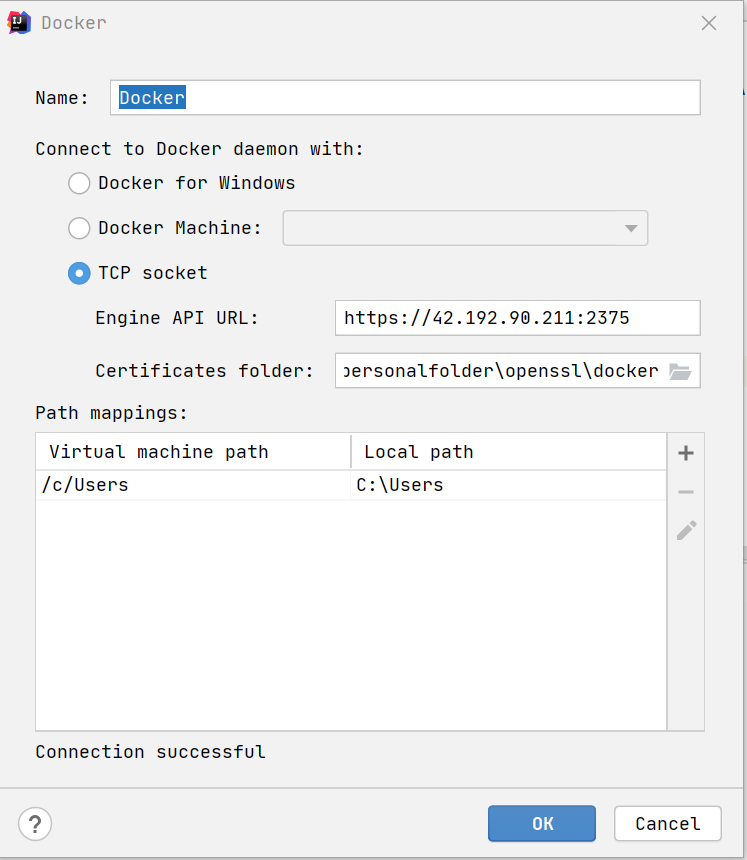Browse certificates folder with folder icon
The height and width of the screenshot is (860, 747).
pos(680,371)
